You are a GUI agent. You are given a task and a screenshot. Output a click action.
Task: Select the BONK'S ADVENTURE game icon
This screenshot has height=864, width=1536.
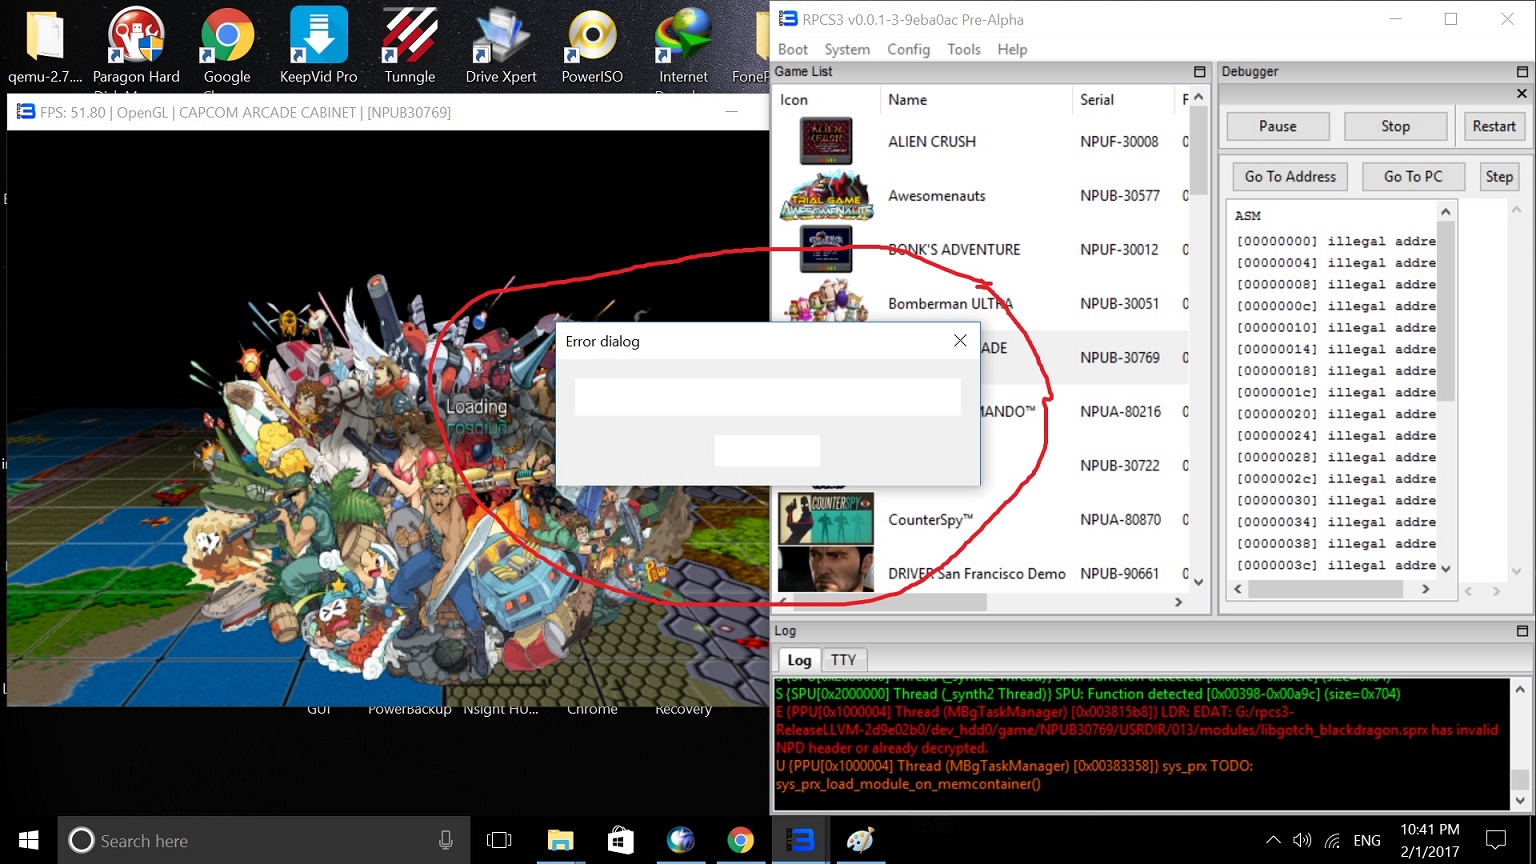point(826,249)
